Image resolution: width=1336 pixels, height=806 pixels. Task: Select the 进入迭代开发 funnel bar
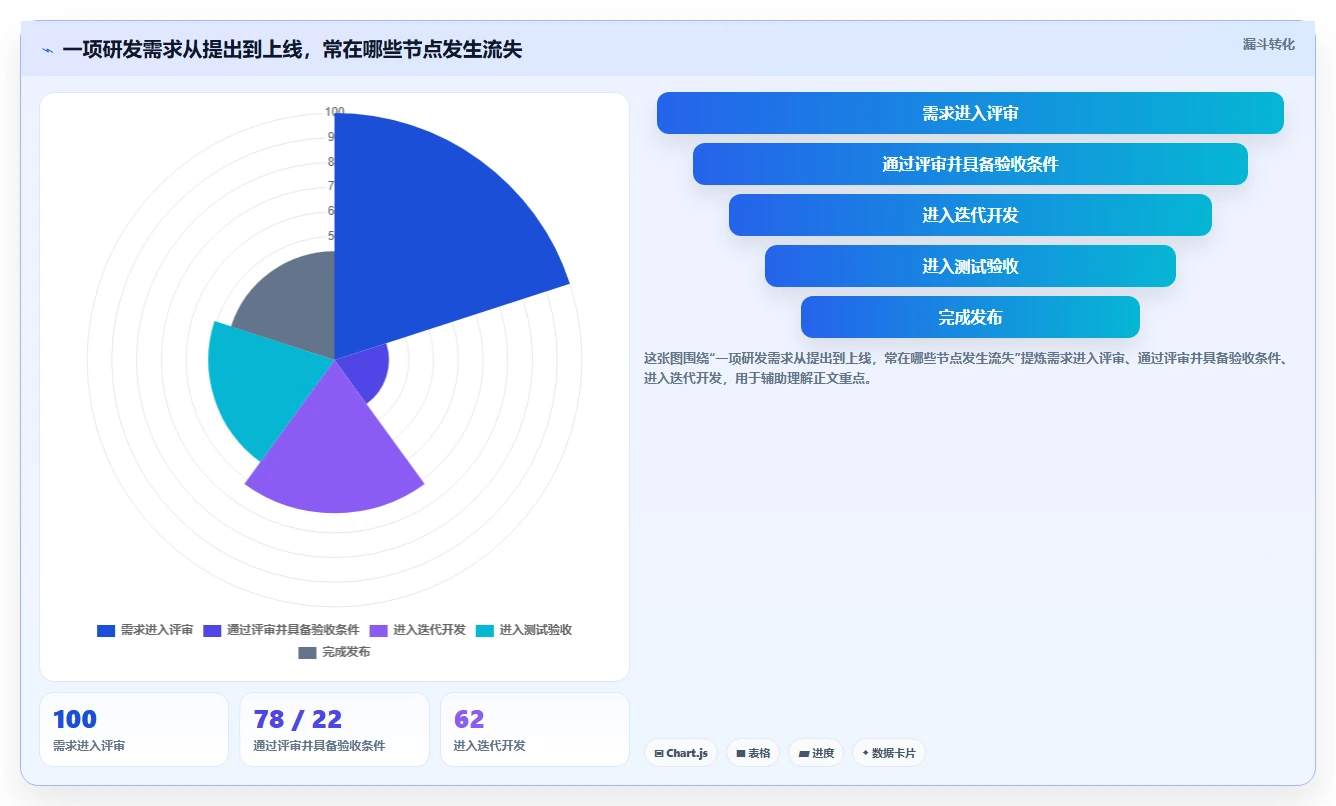tap(970, 215)
